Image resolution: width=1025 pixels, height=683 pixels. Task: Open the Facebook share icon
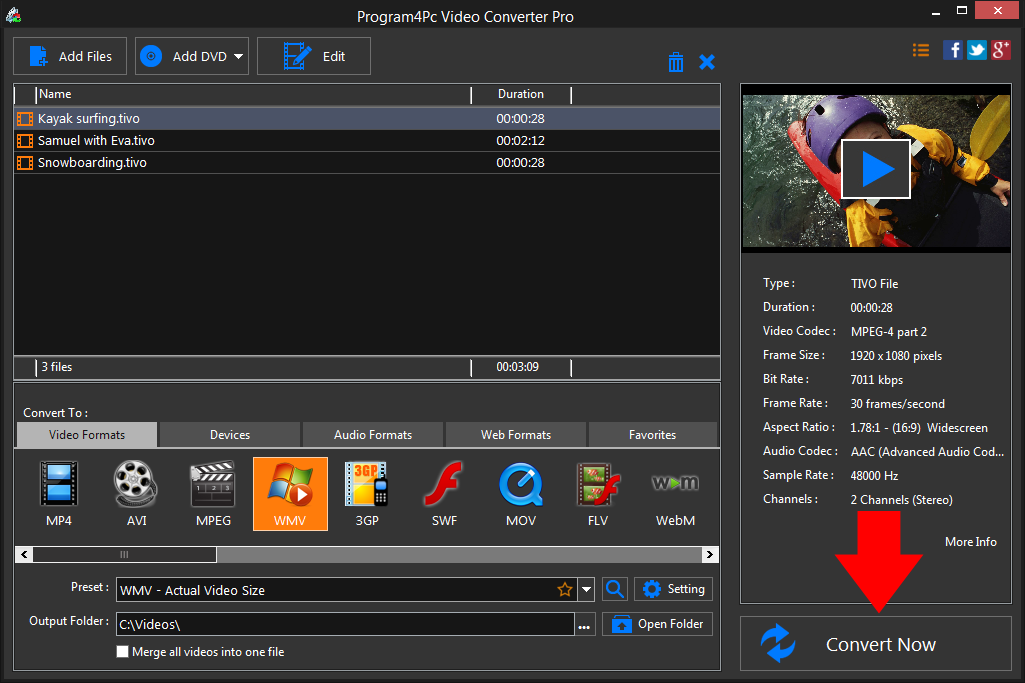click(952, 50)
